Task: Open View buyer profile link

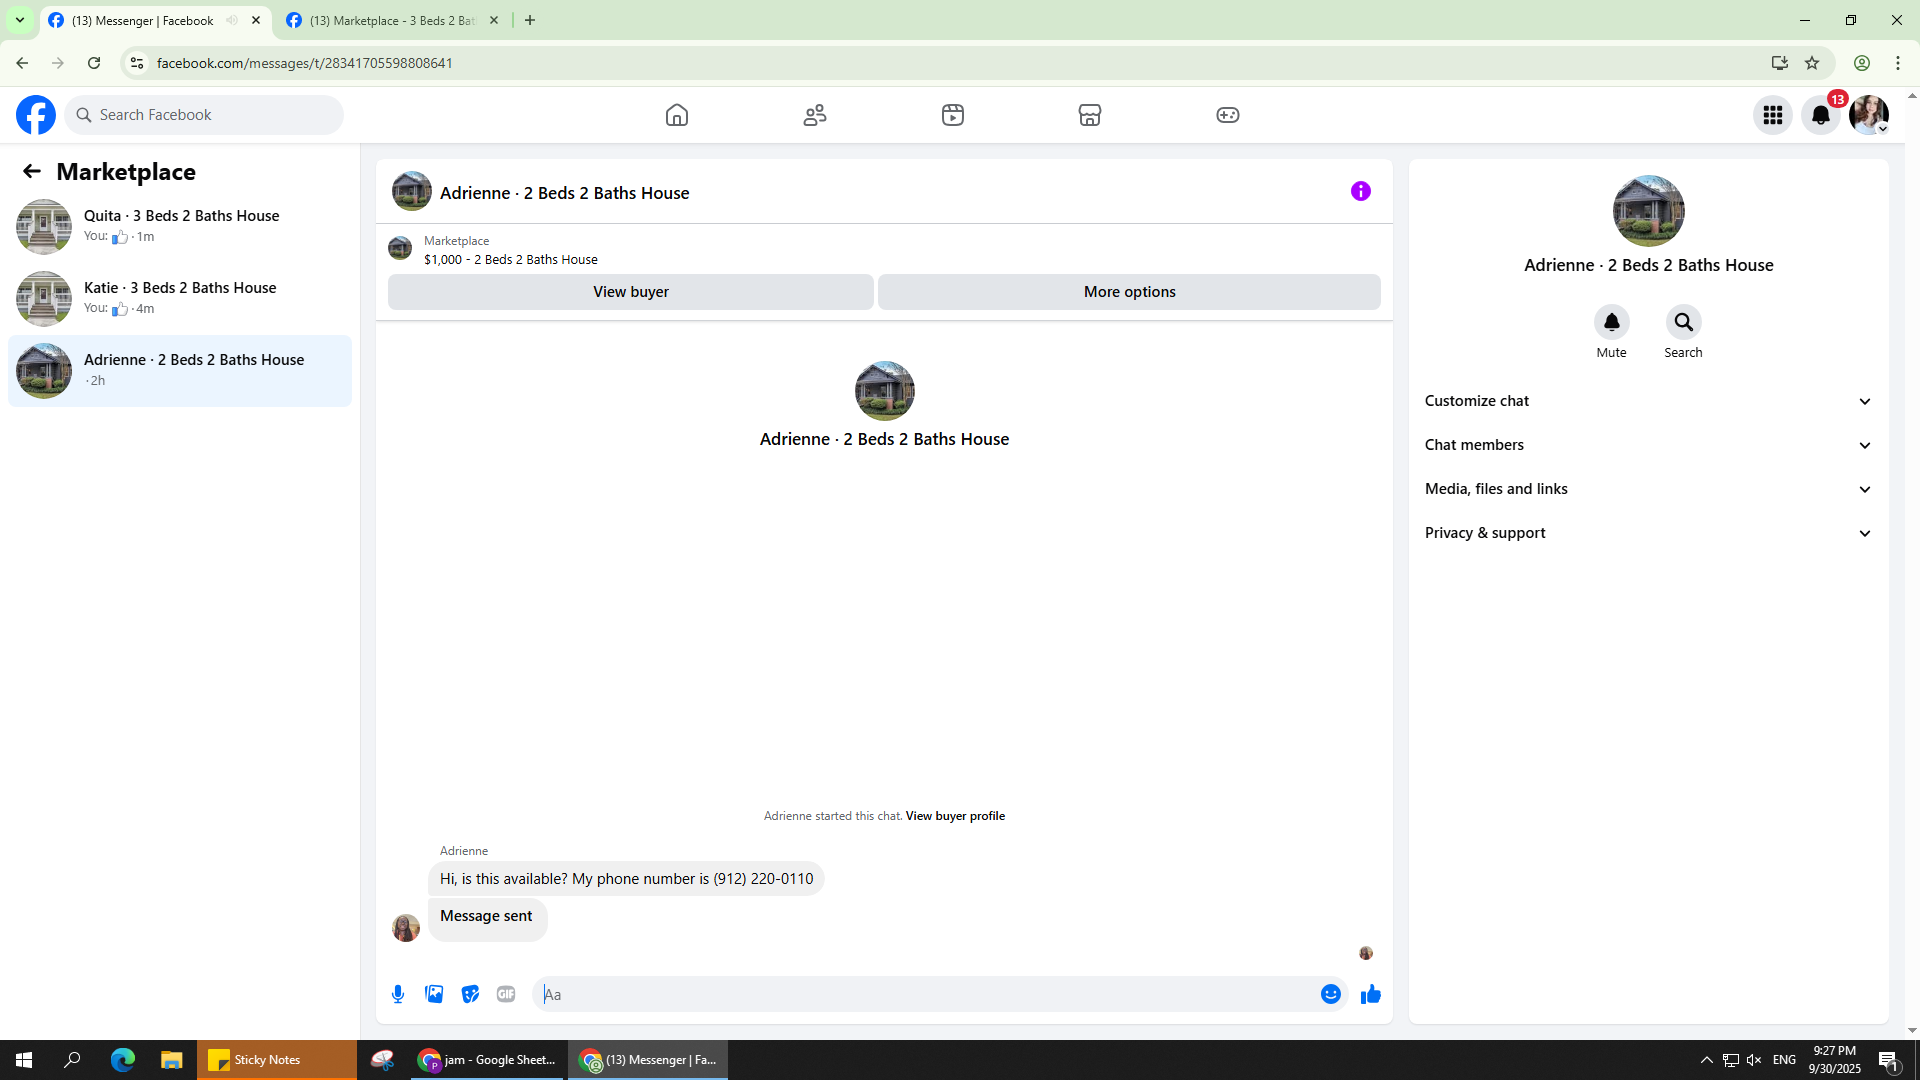Action: pyautogui.click(x=955, y=816)
